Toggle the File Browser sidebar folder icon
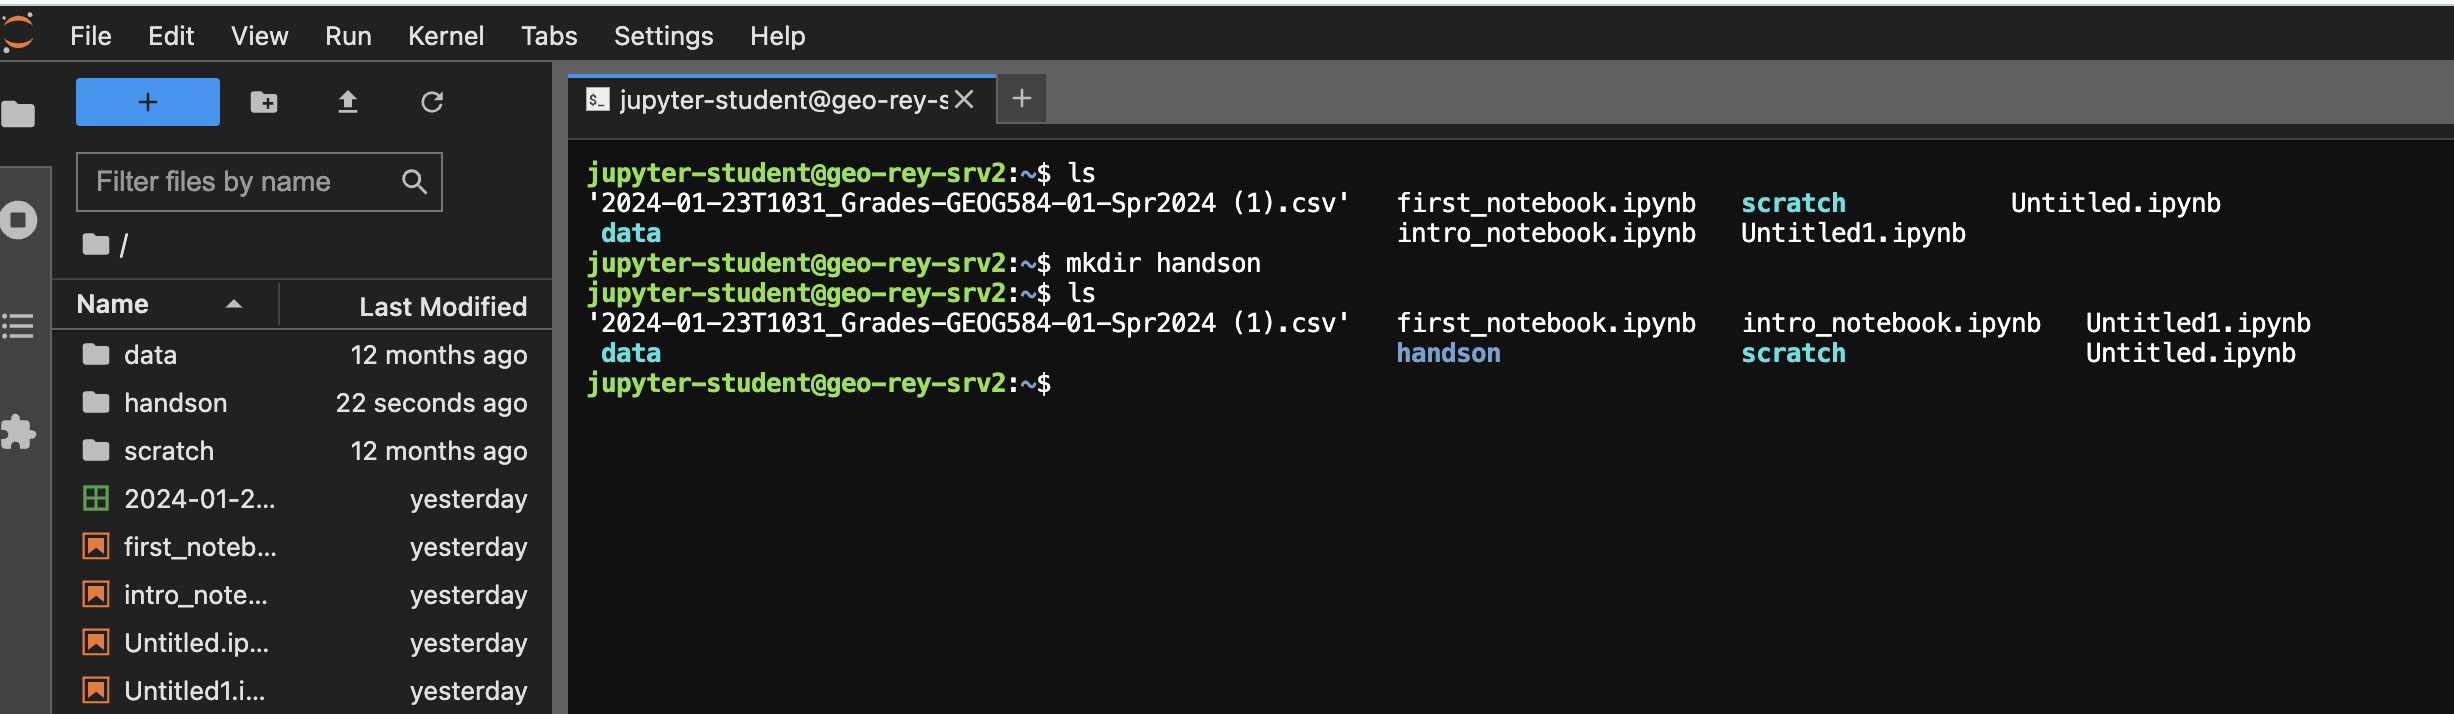 pos(18,115)
